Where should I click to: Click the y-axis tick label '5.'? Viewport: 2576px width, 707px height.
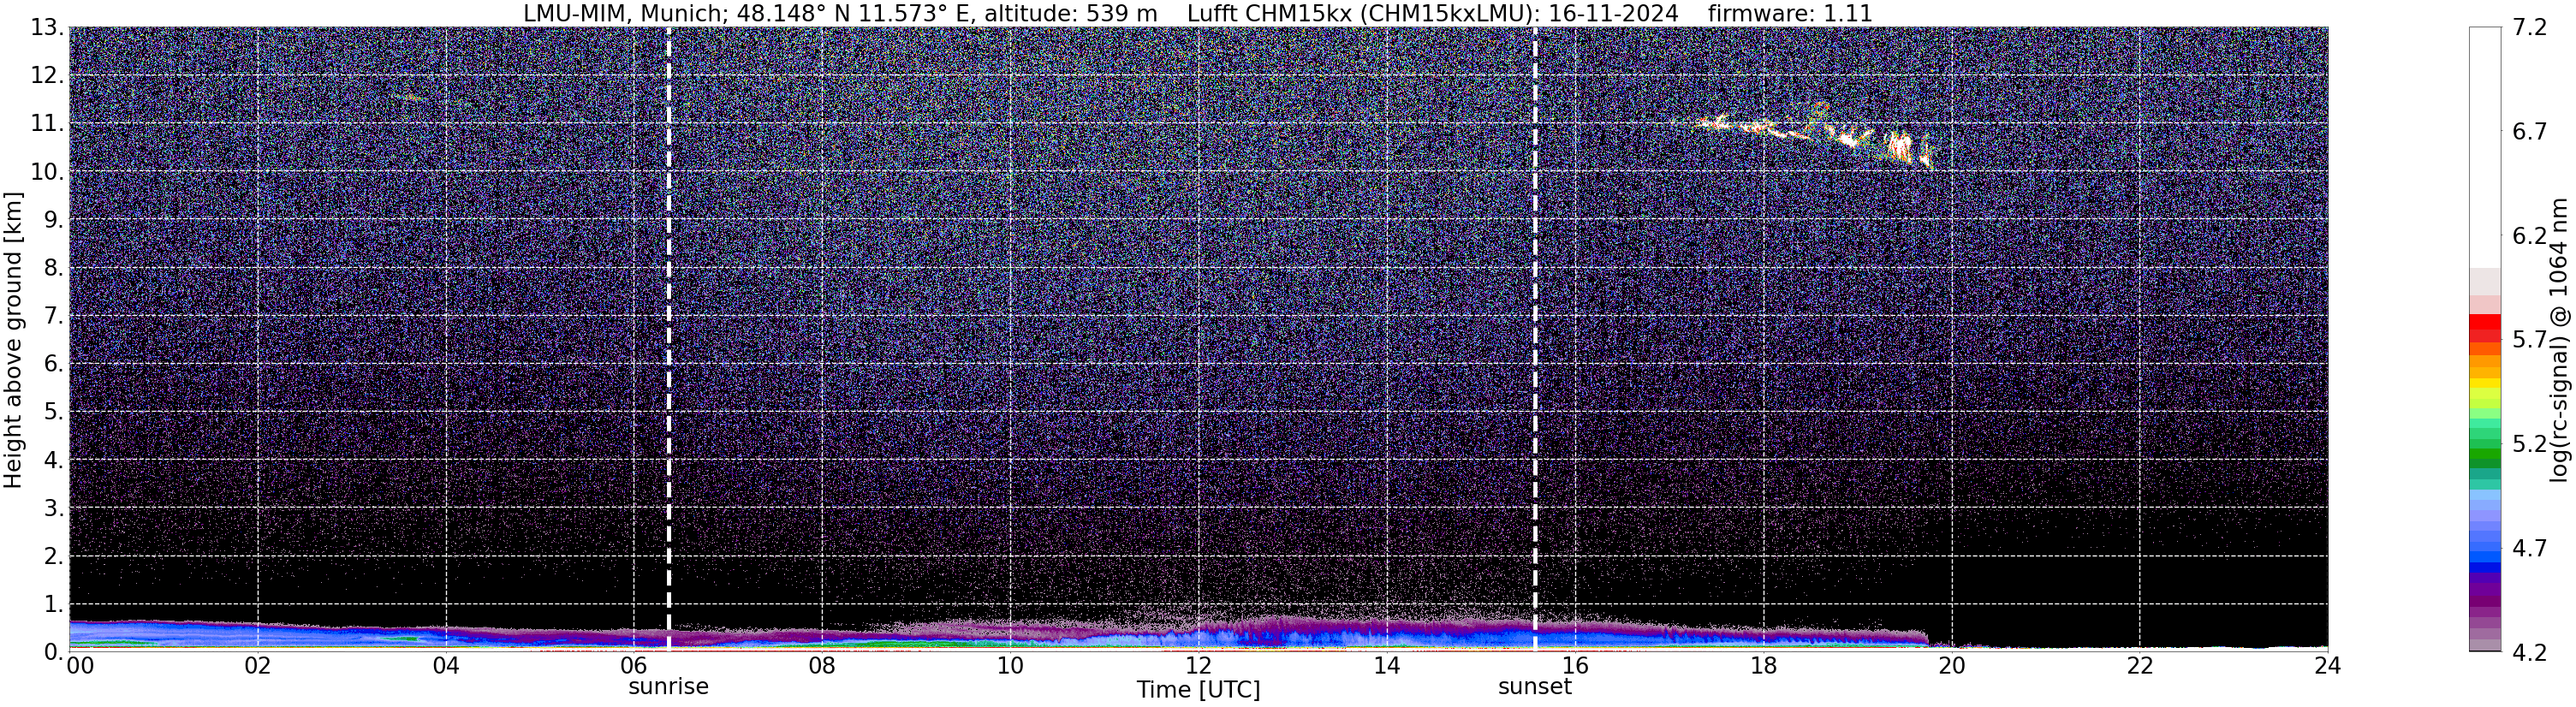pos(54,412)
